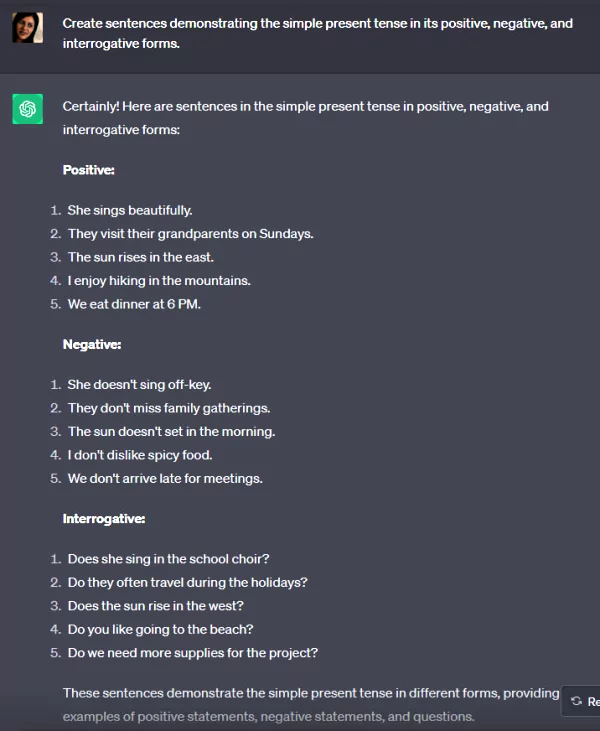Click the Interrogative heading

[x=104, y=519]
